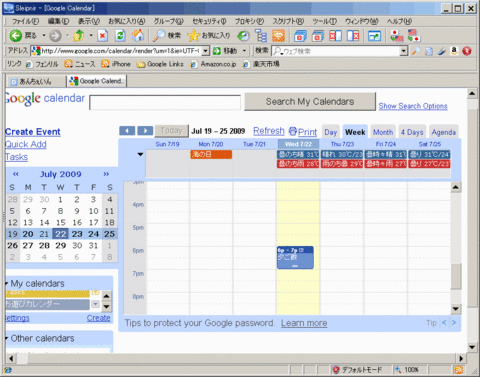Click the calendar search text field
This screenshot has width=480, height=377.
pyautogui.click(x=165, y=102)
